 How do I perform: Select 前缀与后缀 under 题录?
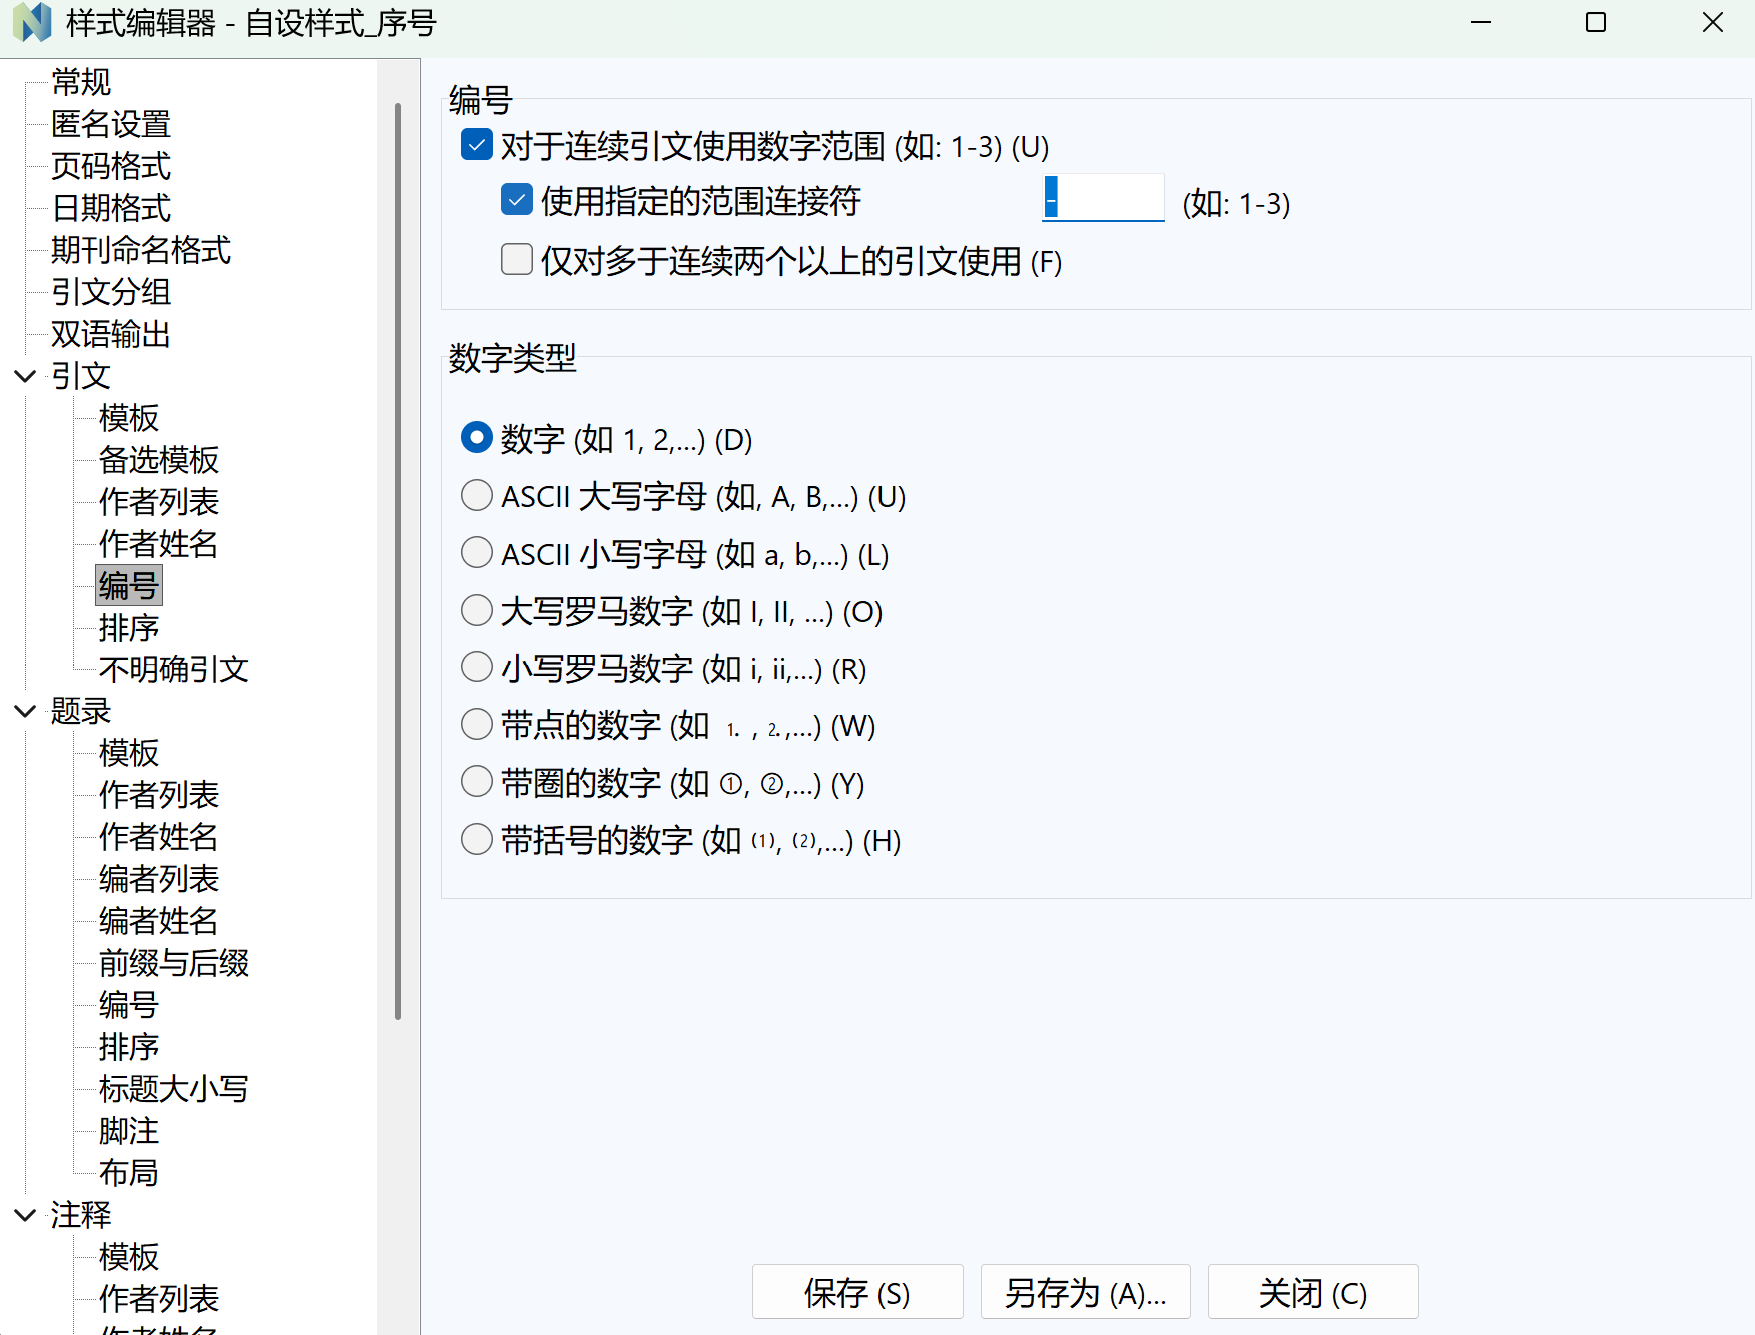(174, 963)
